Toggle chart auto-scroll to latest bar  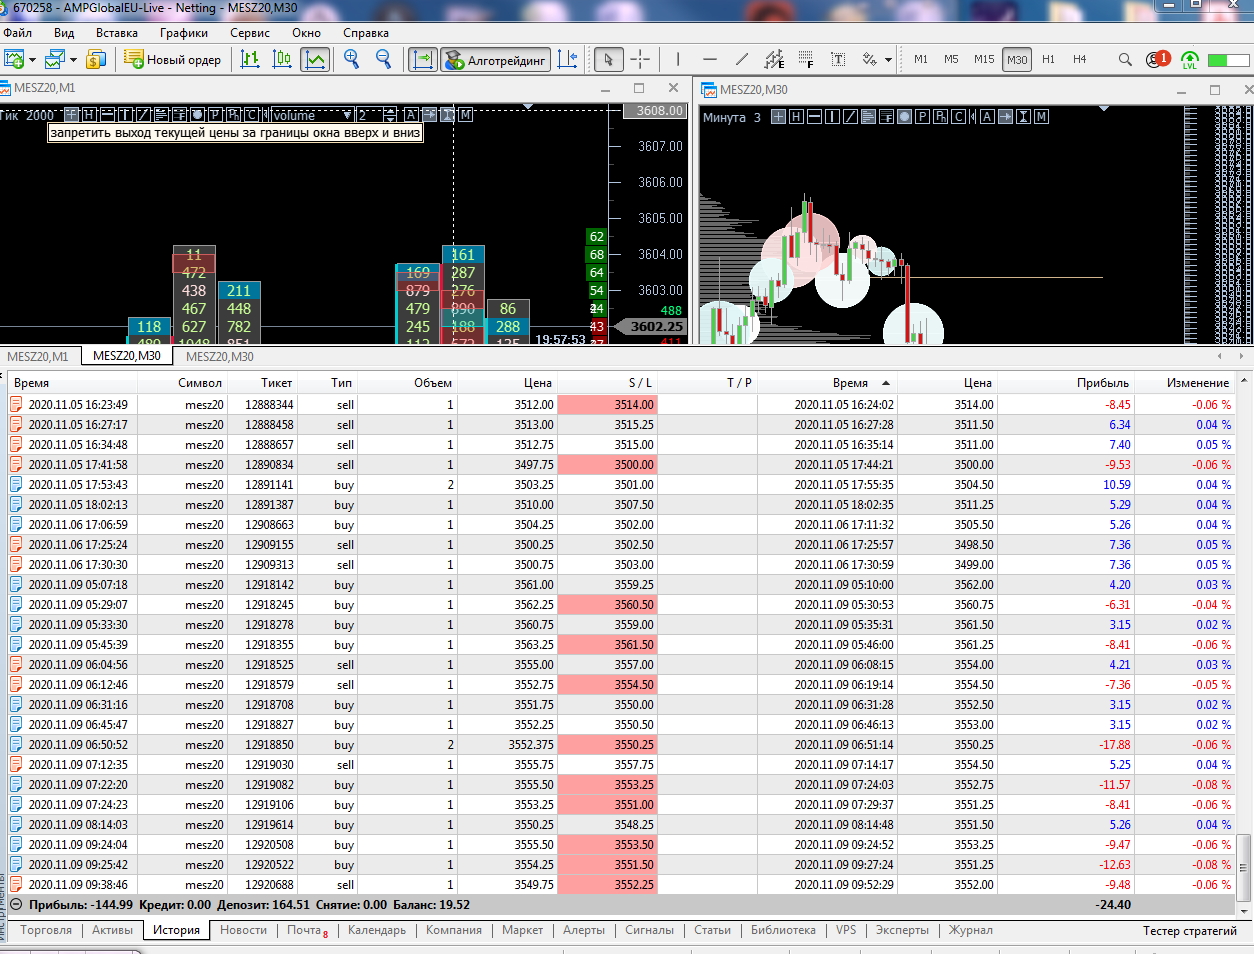click(424, 60)
